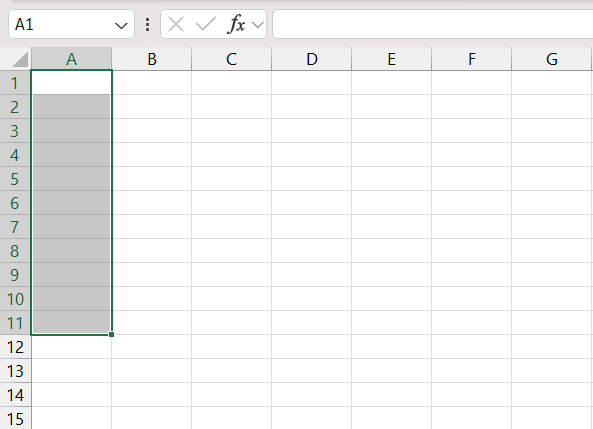
Task: Select row 3 header
Action: [x=15, y=131]
